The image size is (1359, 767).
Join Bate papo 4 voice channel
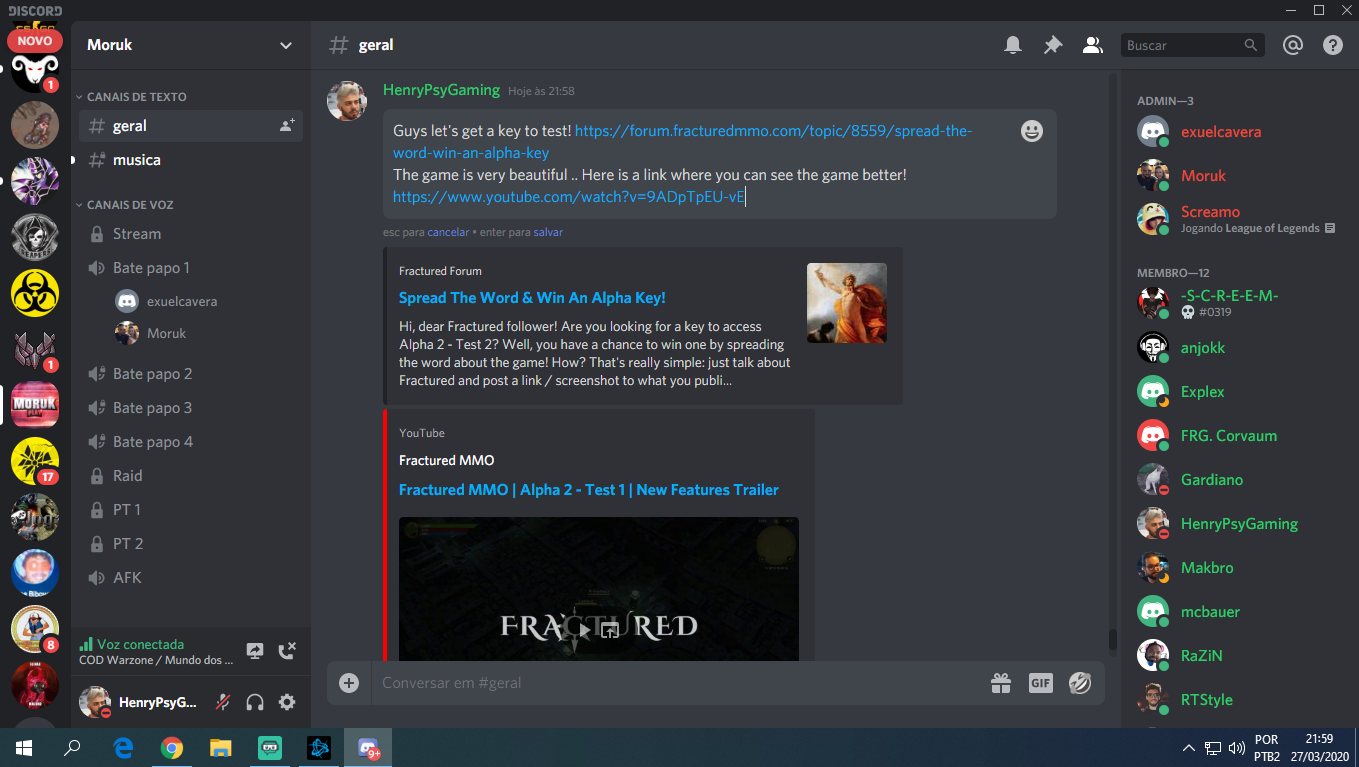click(190, 442)
